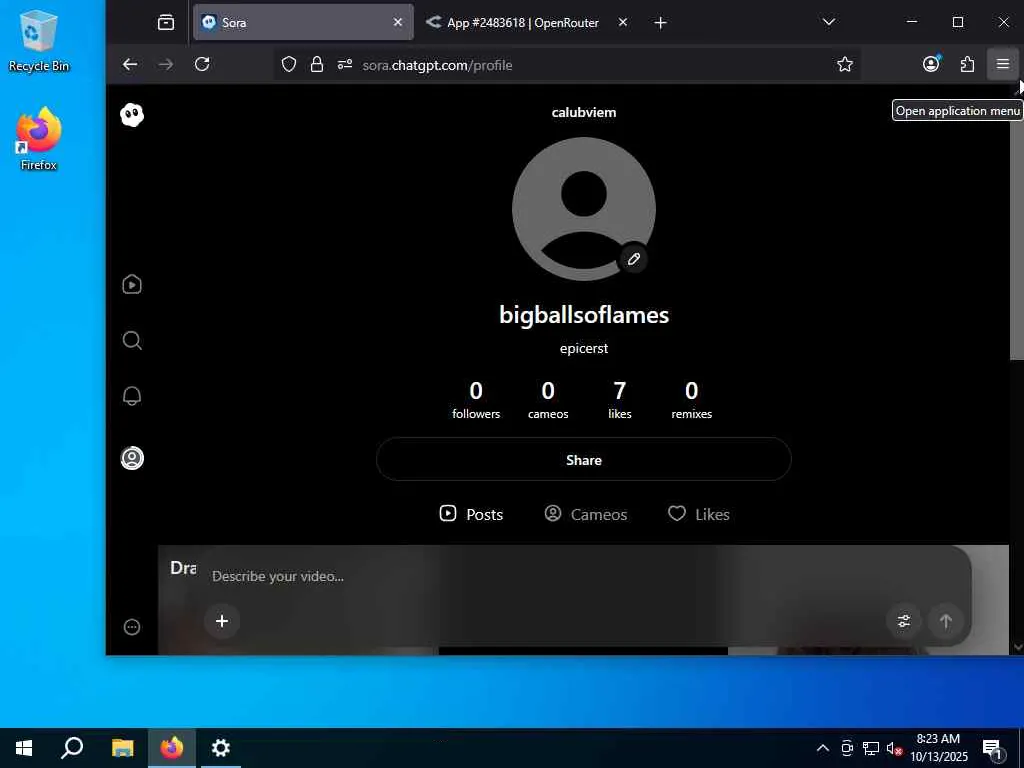The width and height of the screenshot is (1024, 768).
Task: Open video settings sliders icon in composer
Action: [904, 620]
